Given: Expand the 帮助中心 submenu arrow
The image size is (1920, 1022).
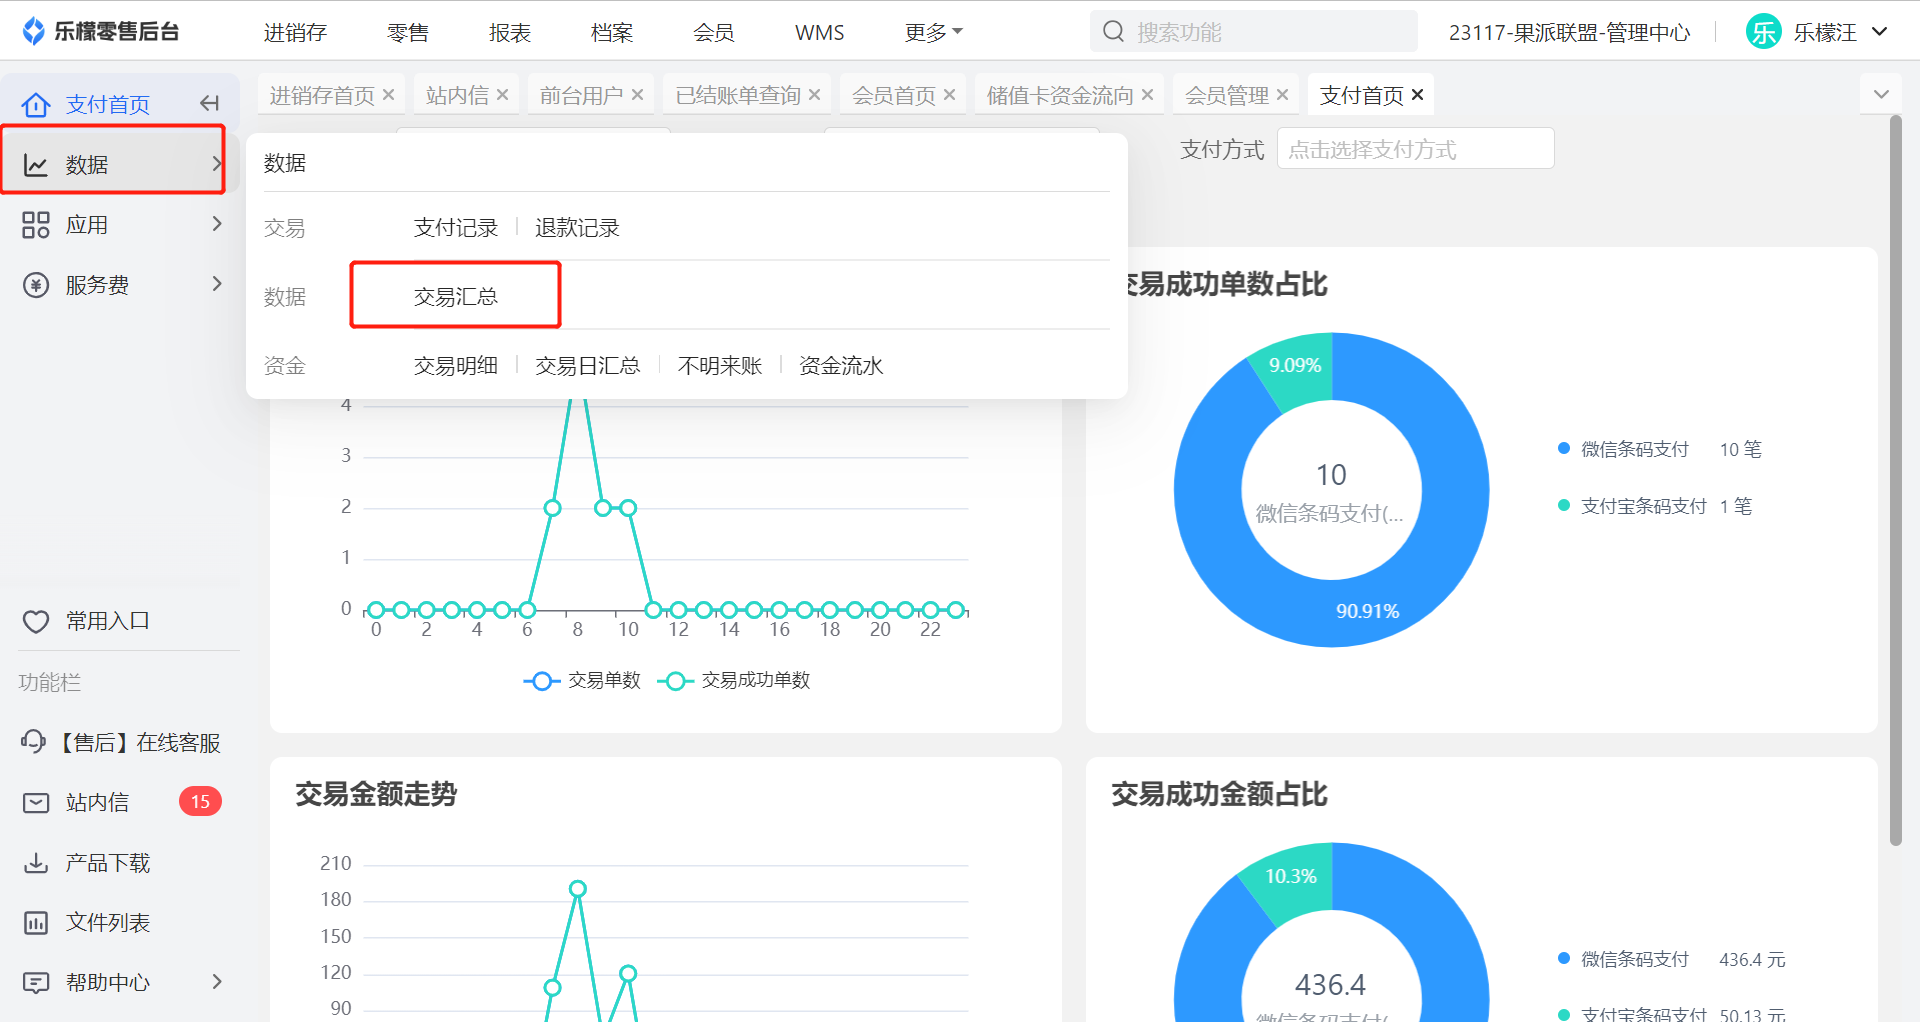Looking at the screenshot, I should coord(216,982).
